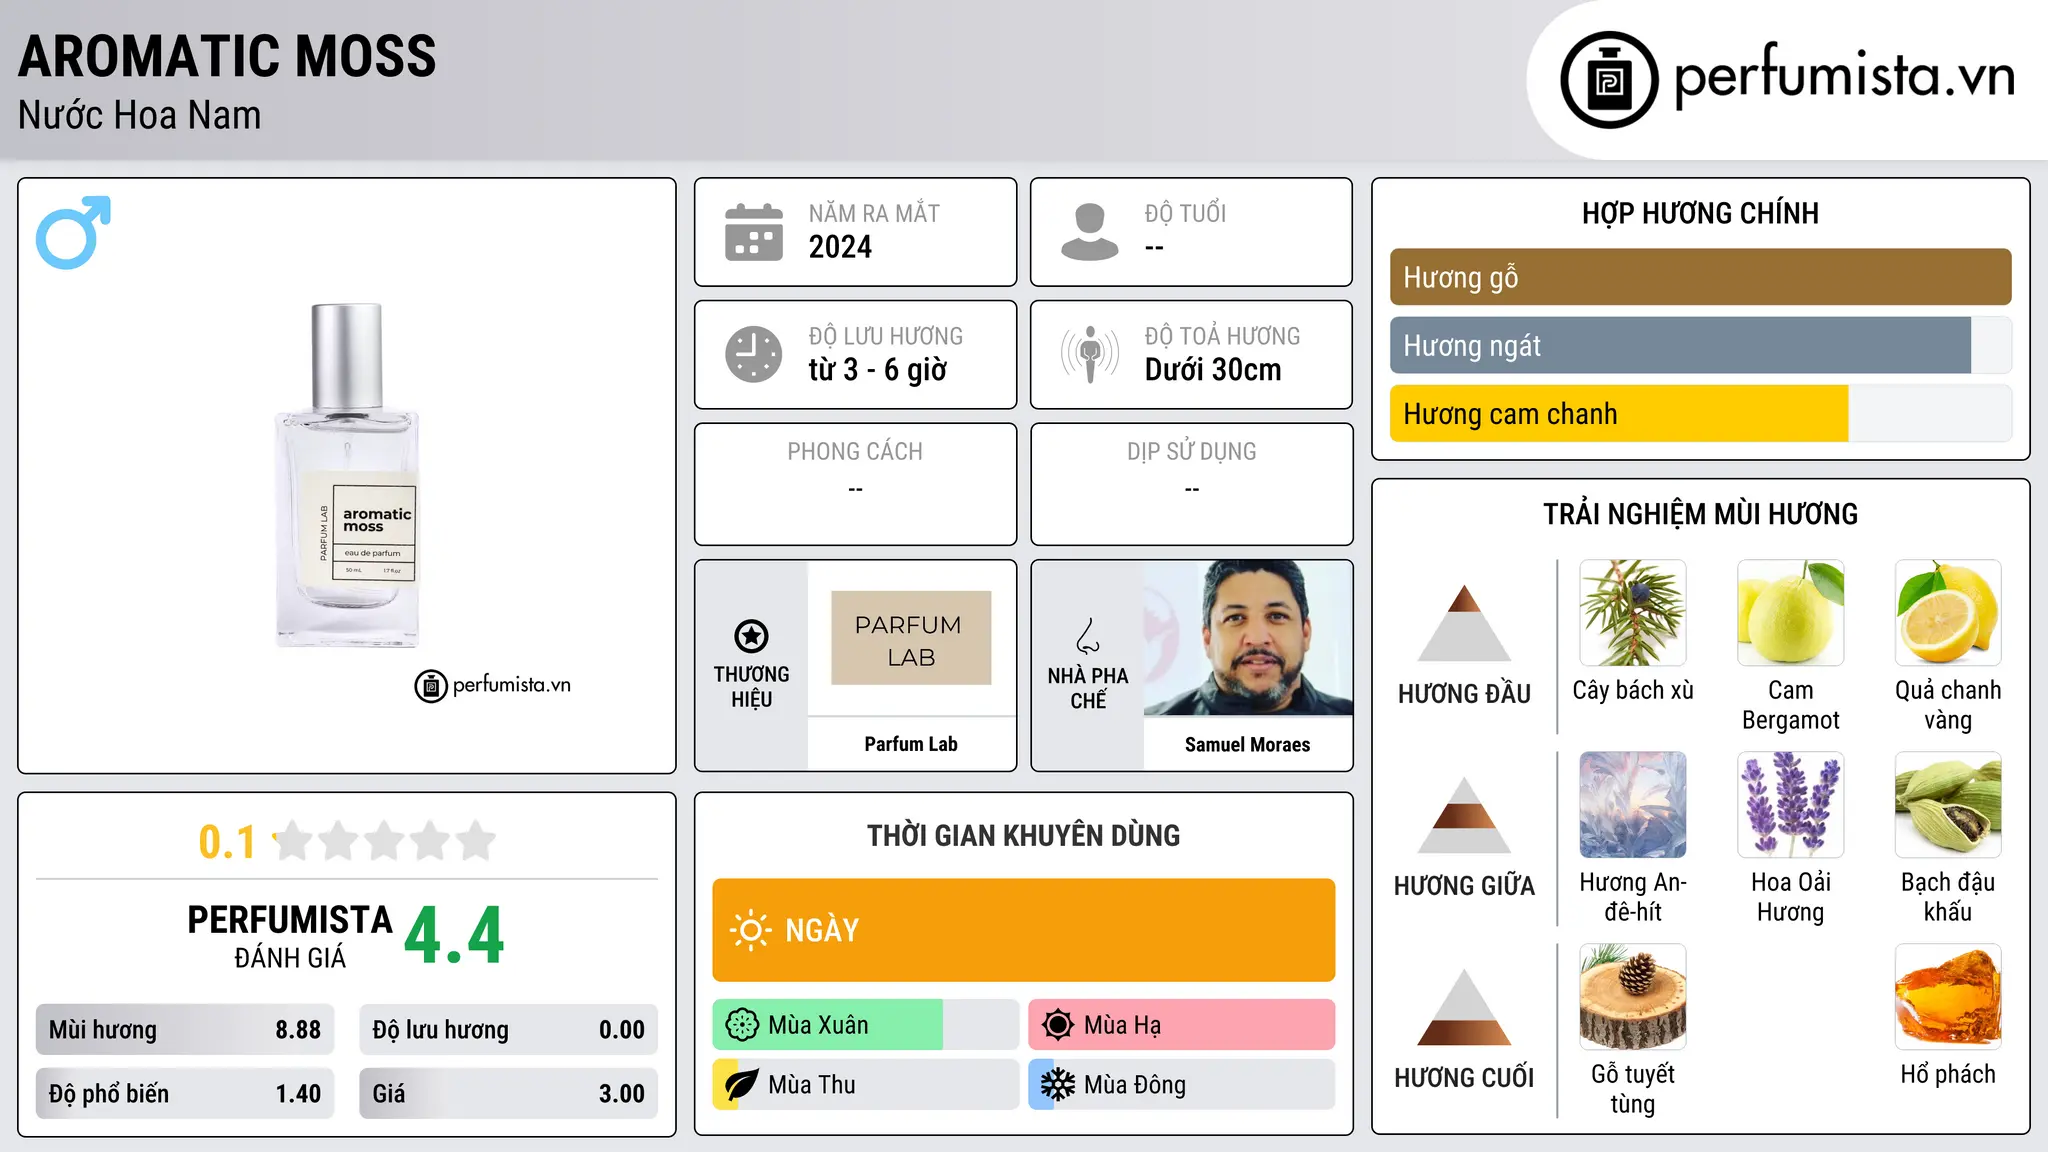The width and height of the screenshot is (2048, 1152).
Task: Open the Samuel Moraes perfumer photo
Action: pos(1248,638)
